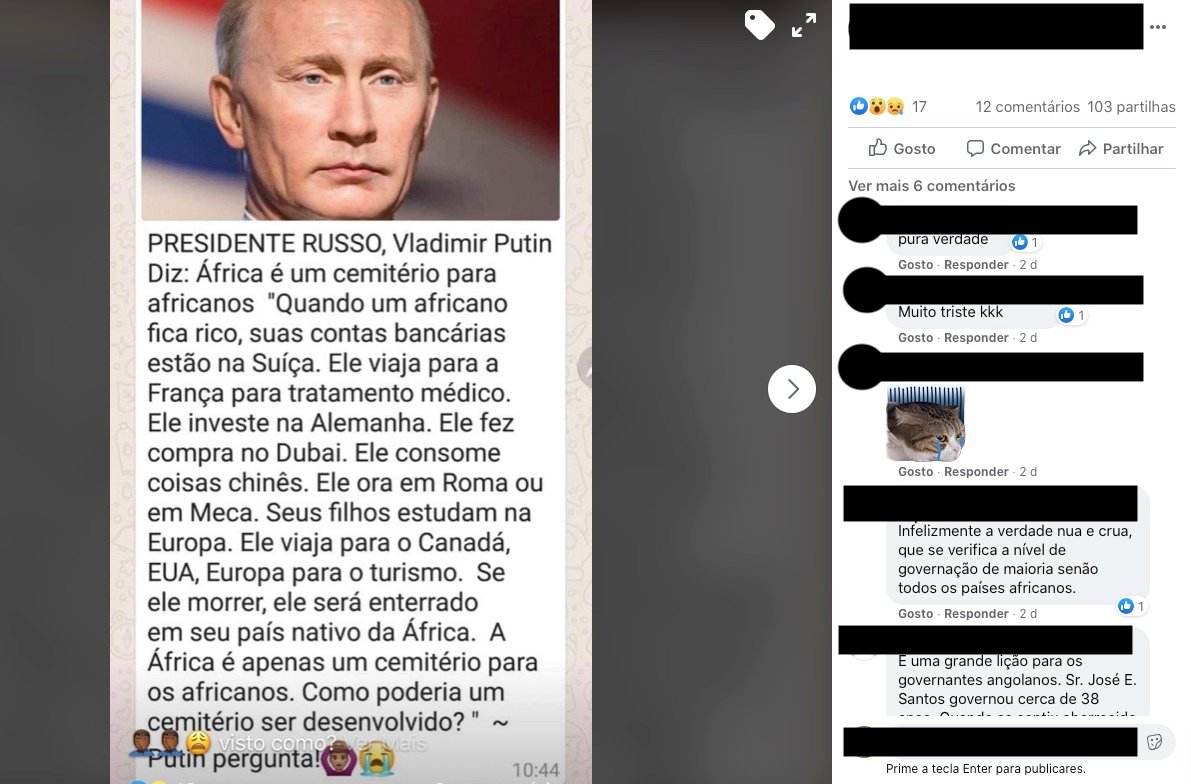Screen dimensions: 1191x784
Task: Share the post via Partilhar
Action: (1121, 148)
